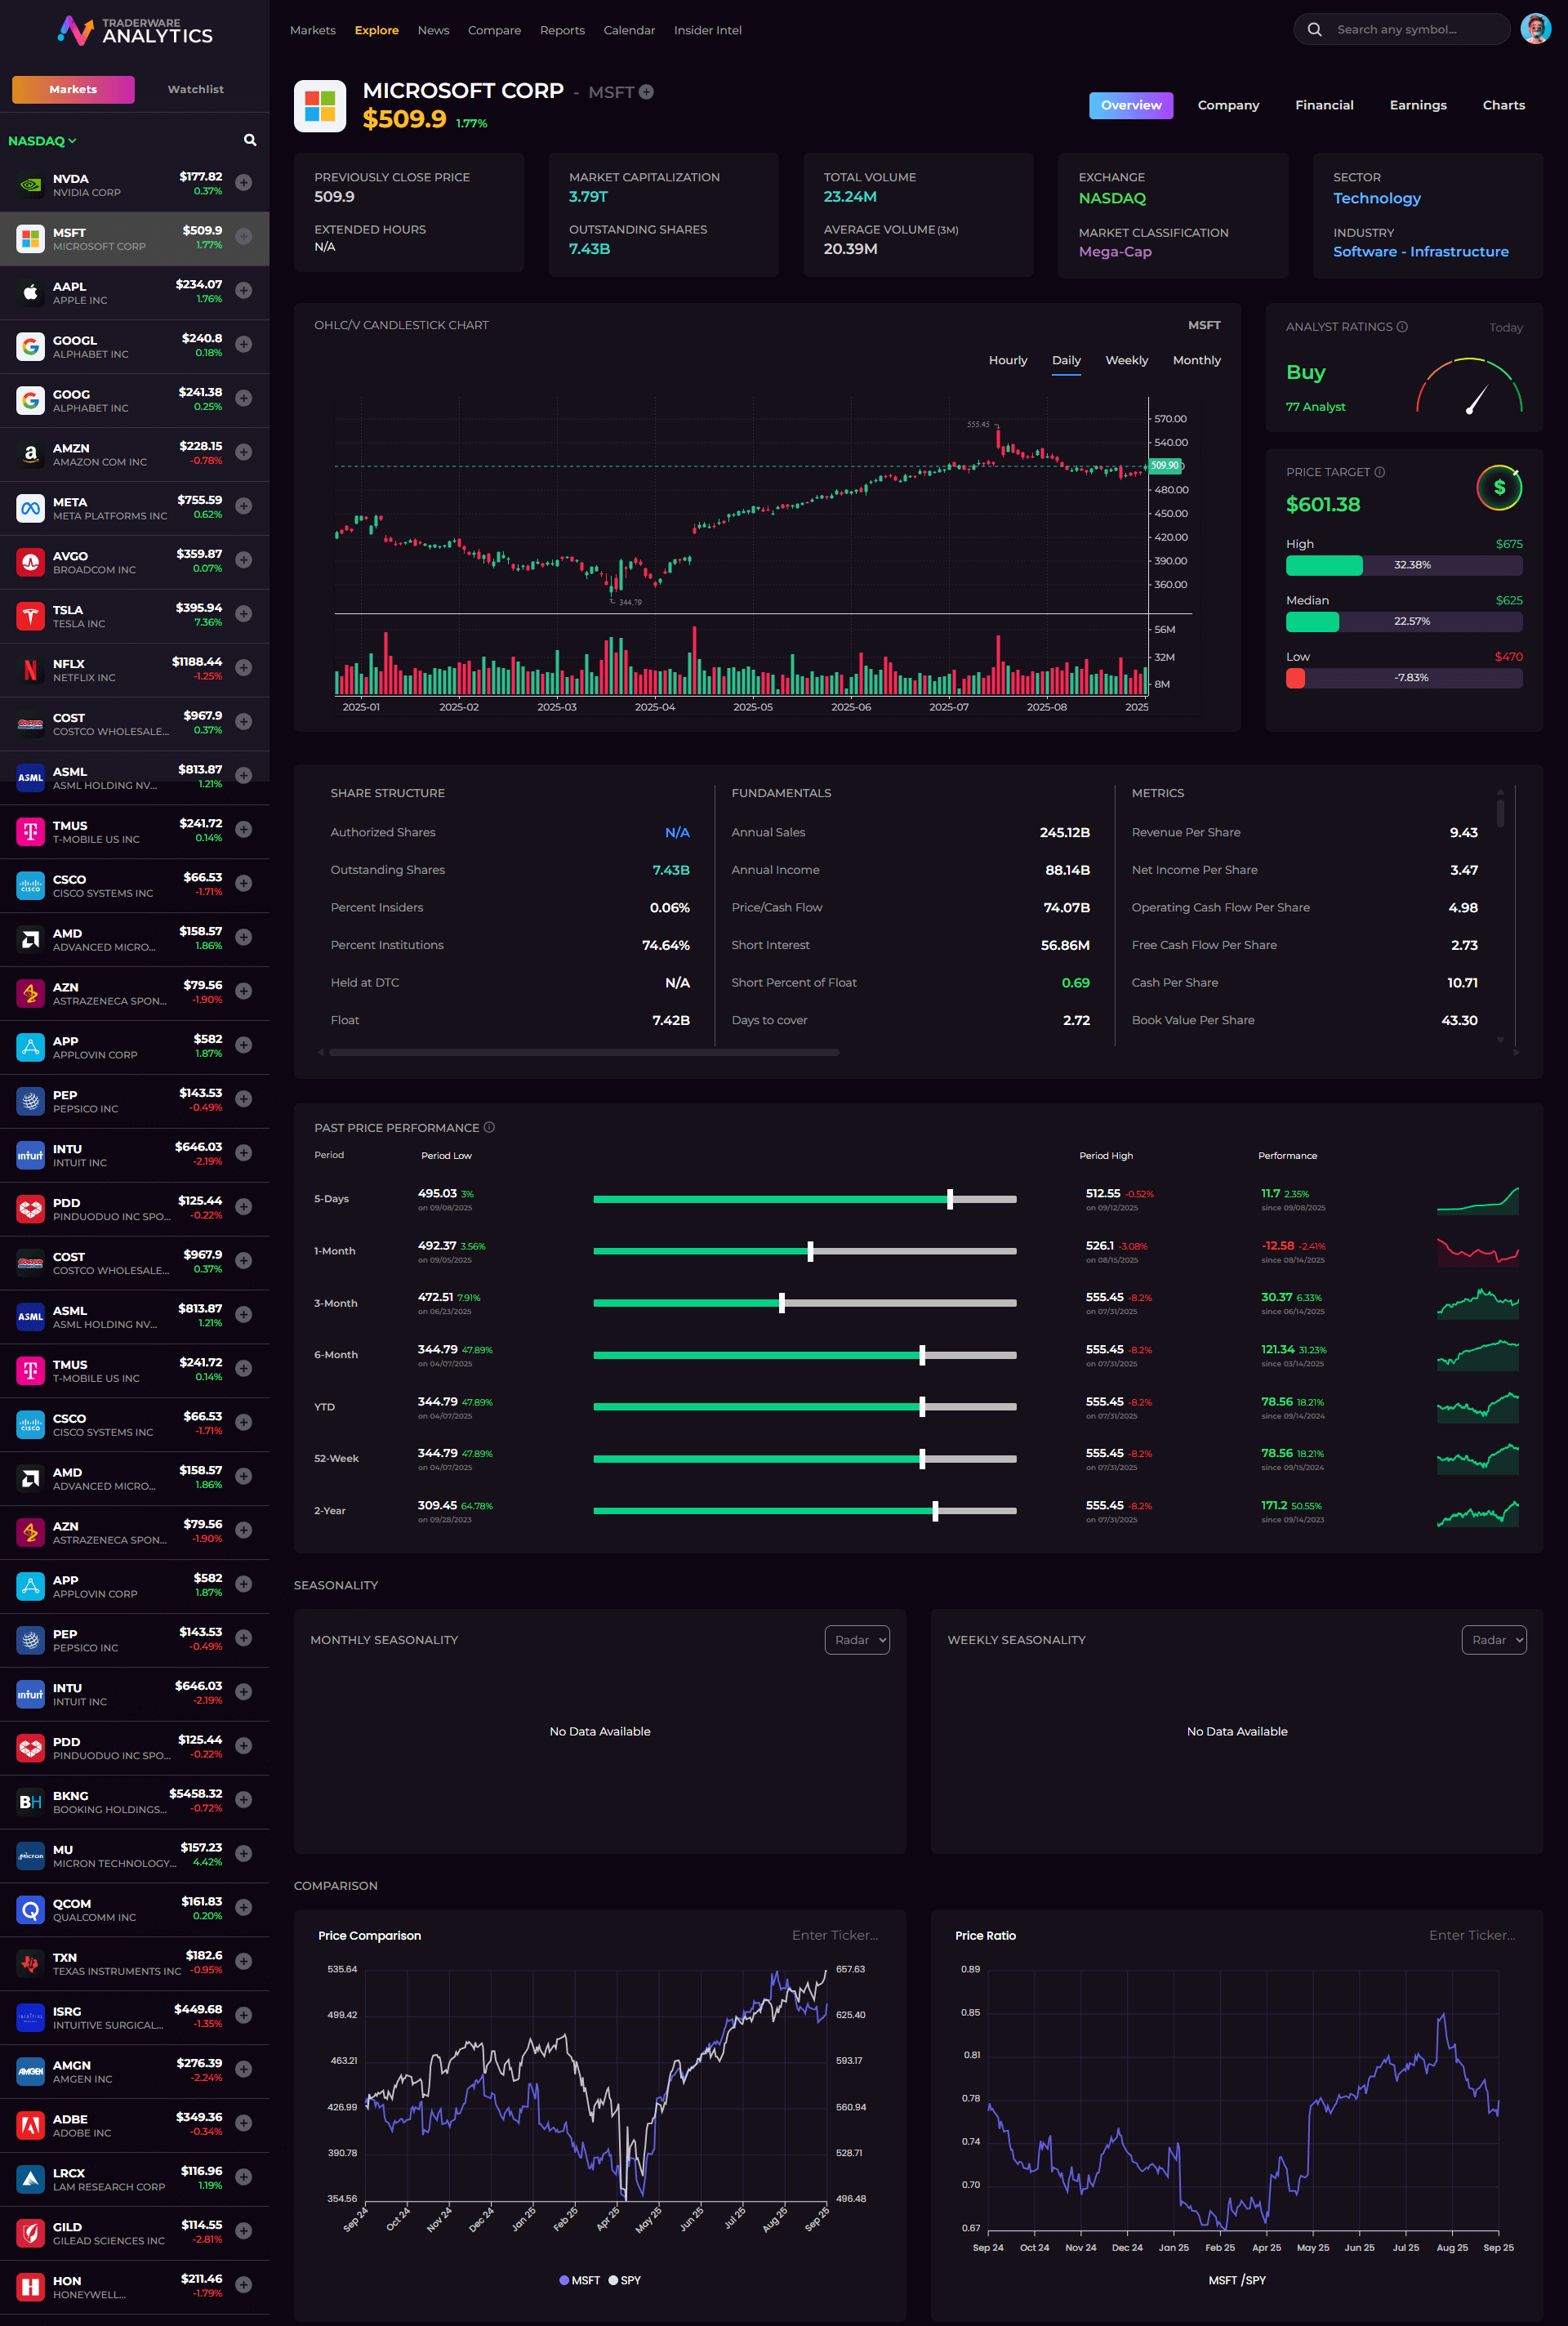
Task: Click the horizontal scrollbar under Share Structure
Action: pos(583,1052)
